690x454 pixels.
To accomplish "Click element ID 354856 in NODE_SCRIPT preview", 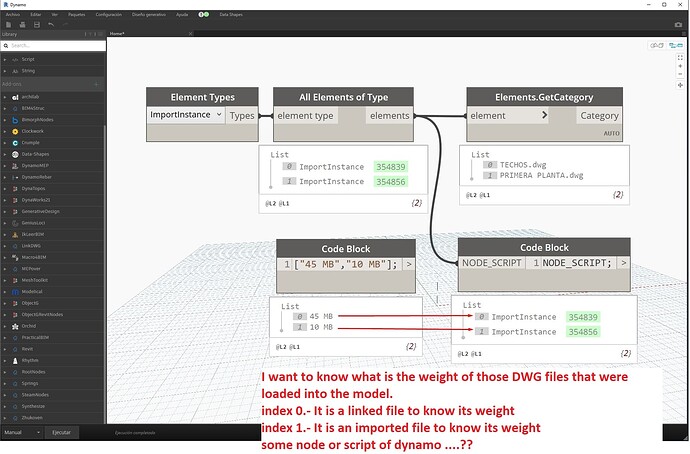I will tap(583, 332).
